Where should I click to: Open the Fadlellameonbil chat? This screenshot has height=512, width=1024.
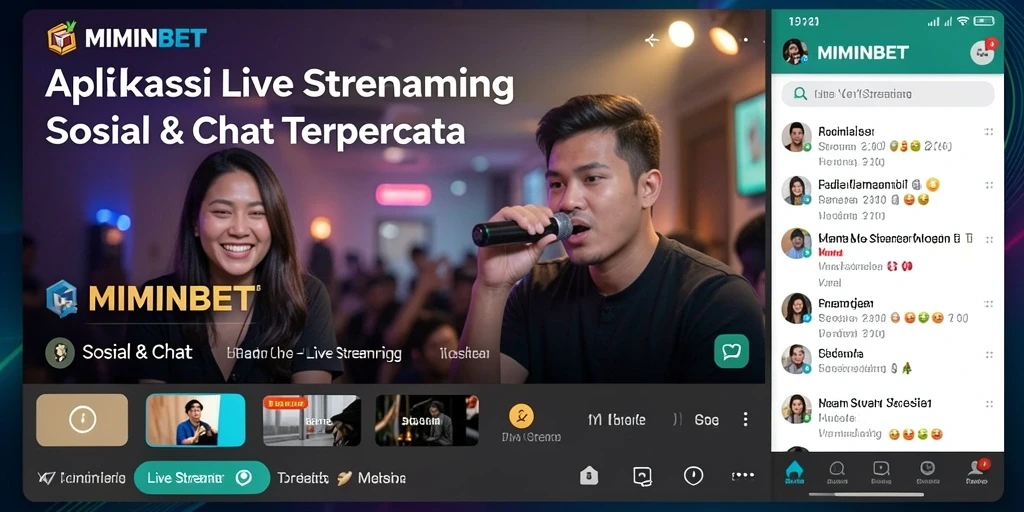coord(888,199)
